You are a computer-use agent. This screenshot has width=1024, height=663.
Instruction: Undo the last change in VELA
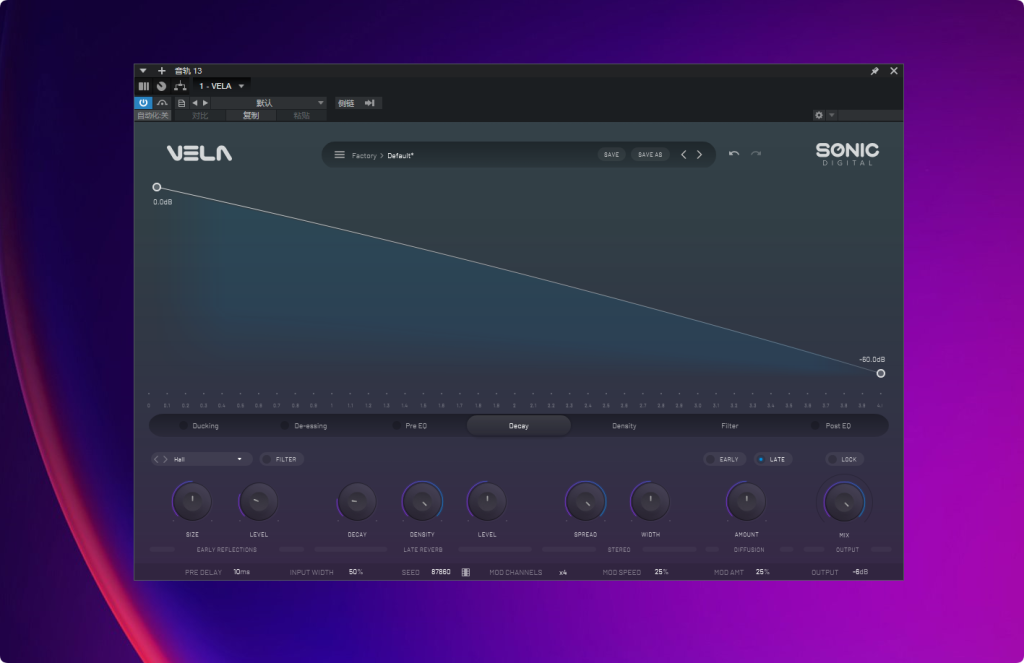point(734,154)
